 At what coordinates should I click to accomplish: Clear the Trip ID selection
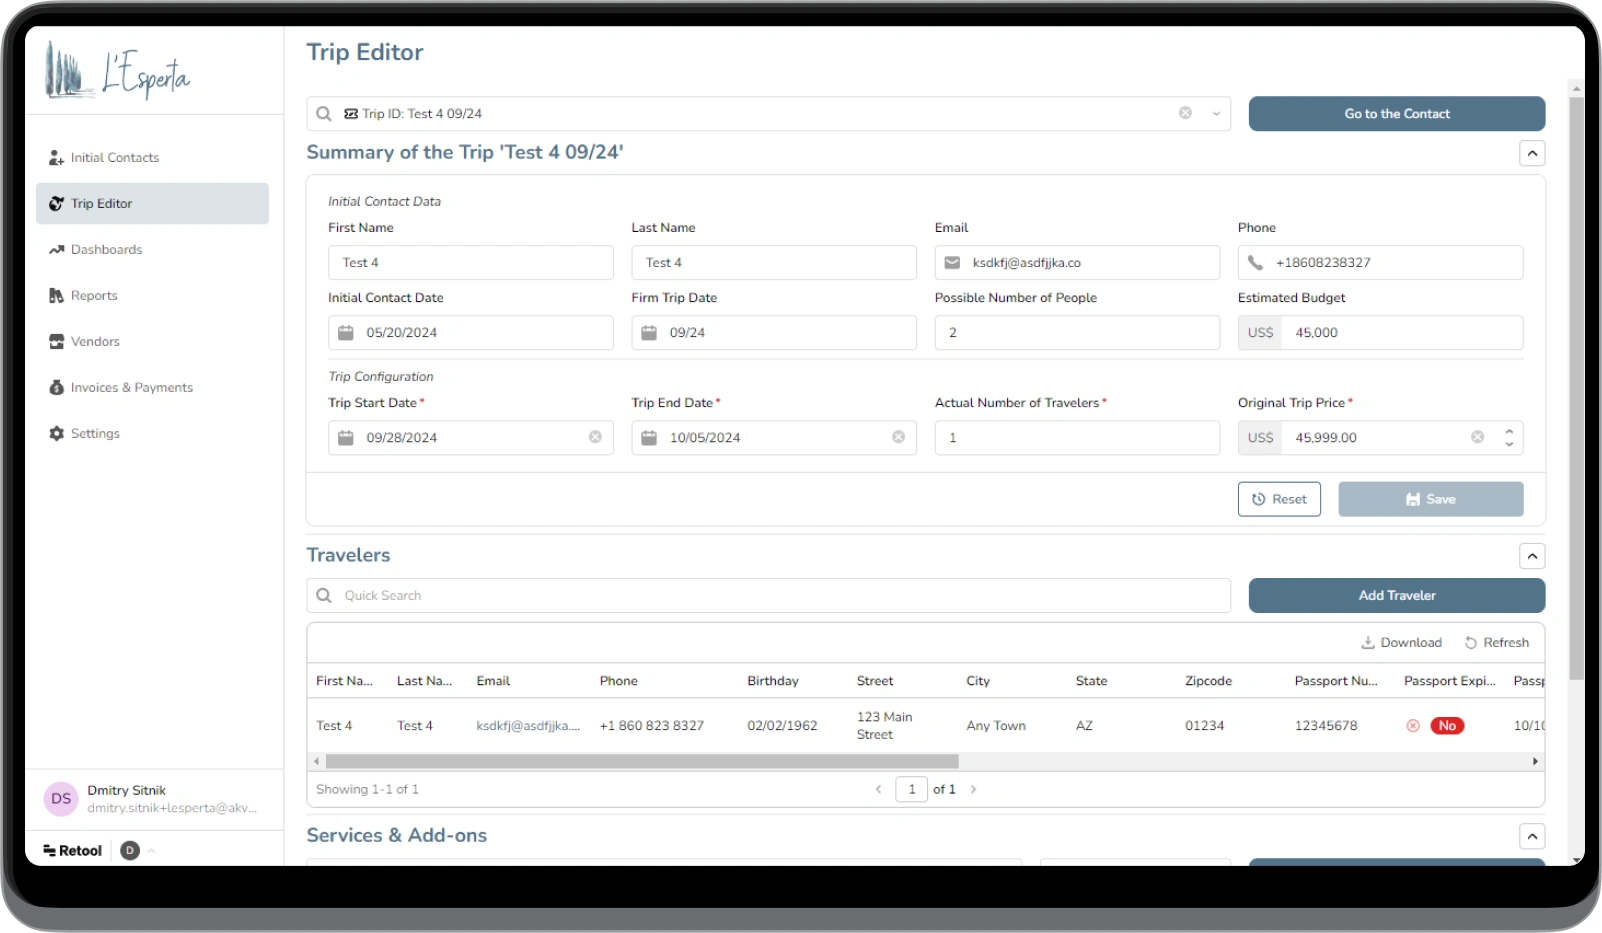(1185, 113)
